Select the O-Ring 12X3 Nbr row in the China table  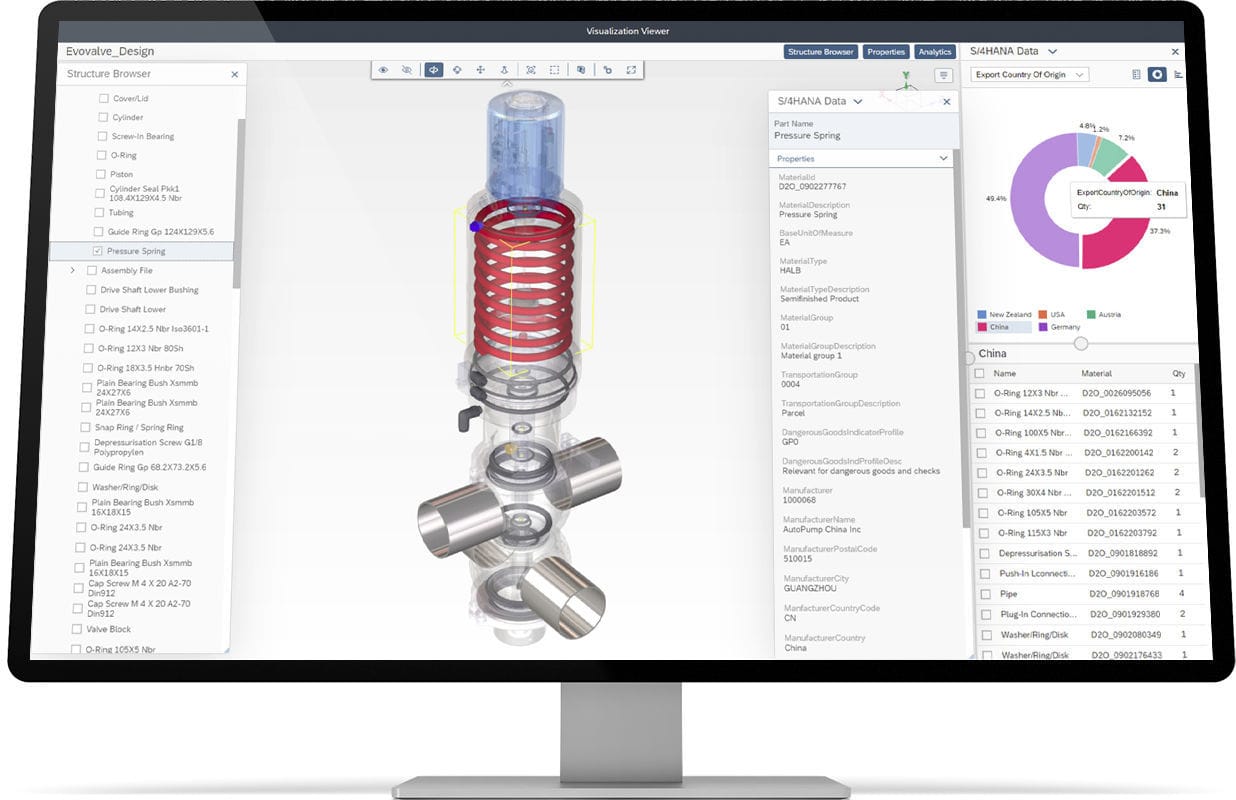(x=1030, y=393)
